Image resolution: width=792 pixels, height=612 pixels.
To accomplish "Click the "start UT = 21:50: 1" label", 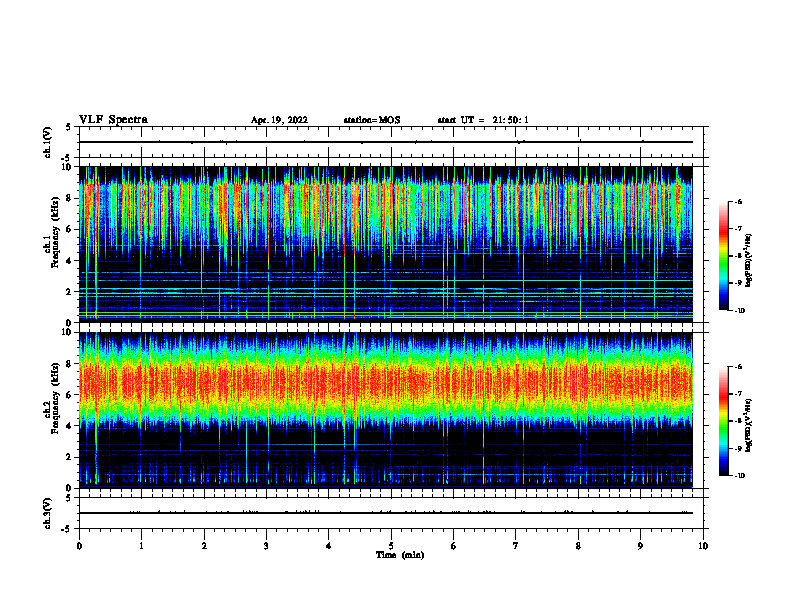I will pyautogui.click(x=483, y=120).
